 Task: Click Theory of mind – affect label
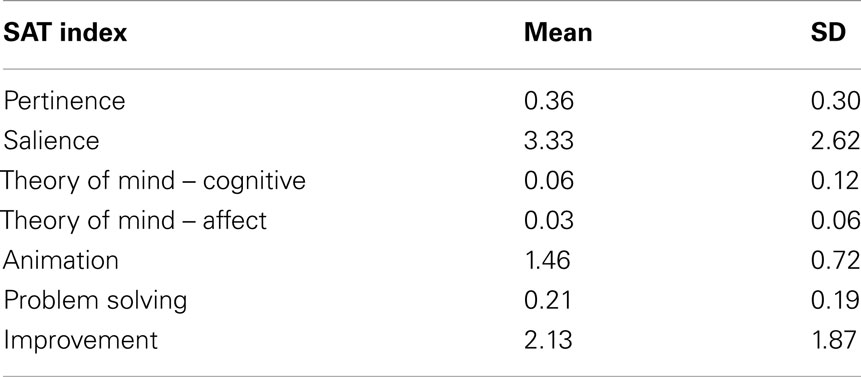pos(133,221)
